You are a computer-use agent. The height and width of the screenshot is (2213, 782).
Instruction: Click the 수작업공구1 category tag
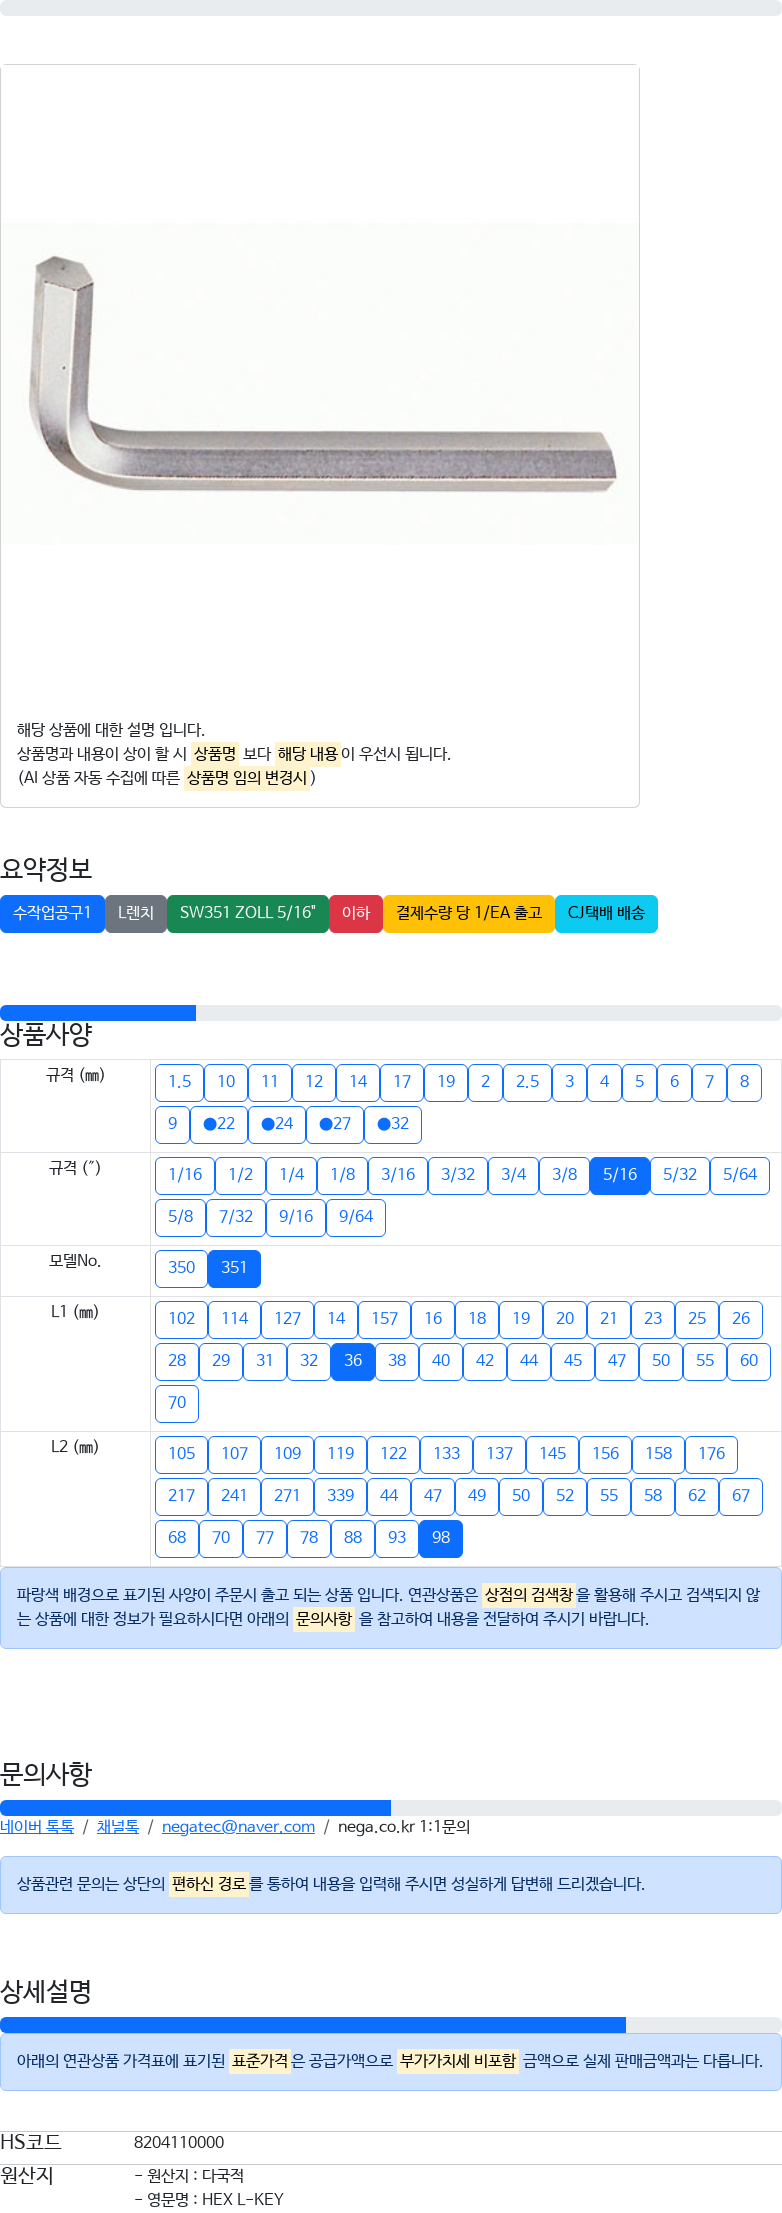pyautogui.click(x=52, y=913)
